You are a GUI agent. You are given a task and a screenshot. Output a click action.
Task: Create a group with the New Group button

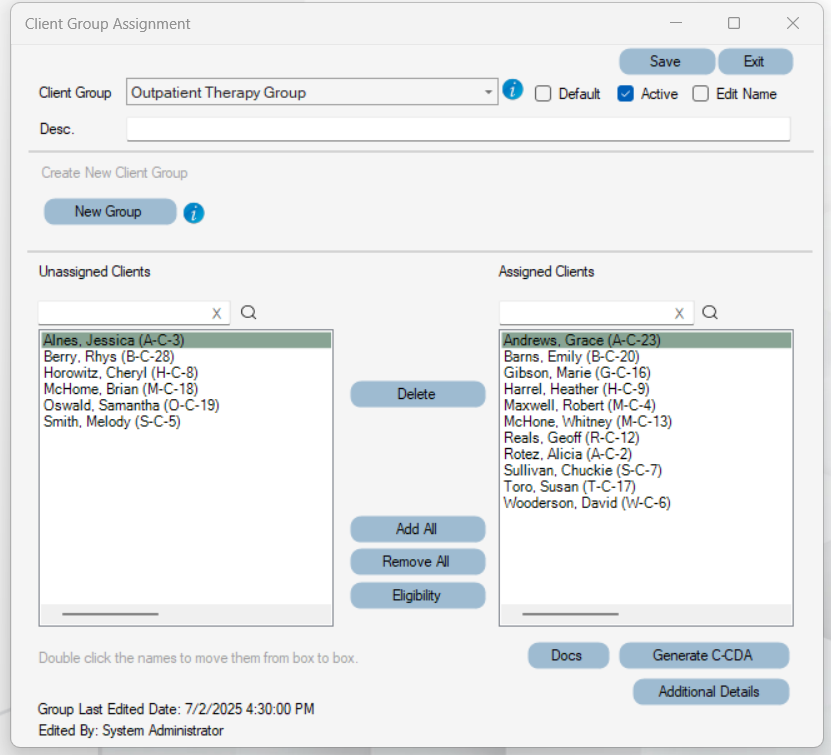point(109,211)
